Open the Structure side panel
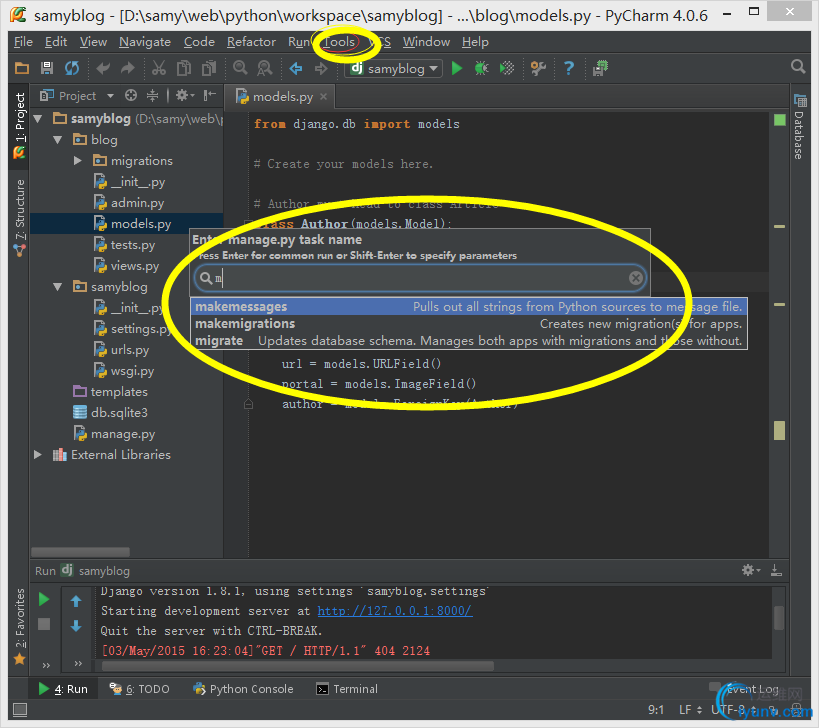819x728 pixels. point(20,217)
